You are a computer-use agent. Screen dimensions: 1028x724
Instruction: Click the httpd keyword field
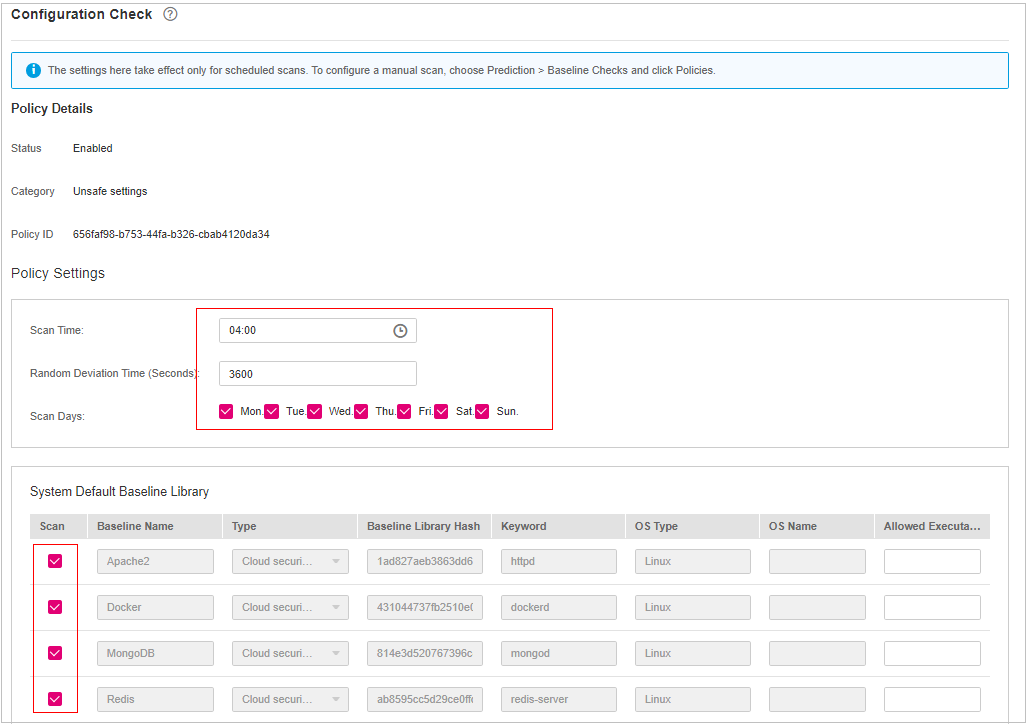559,561
